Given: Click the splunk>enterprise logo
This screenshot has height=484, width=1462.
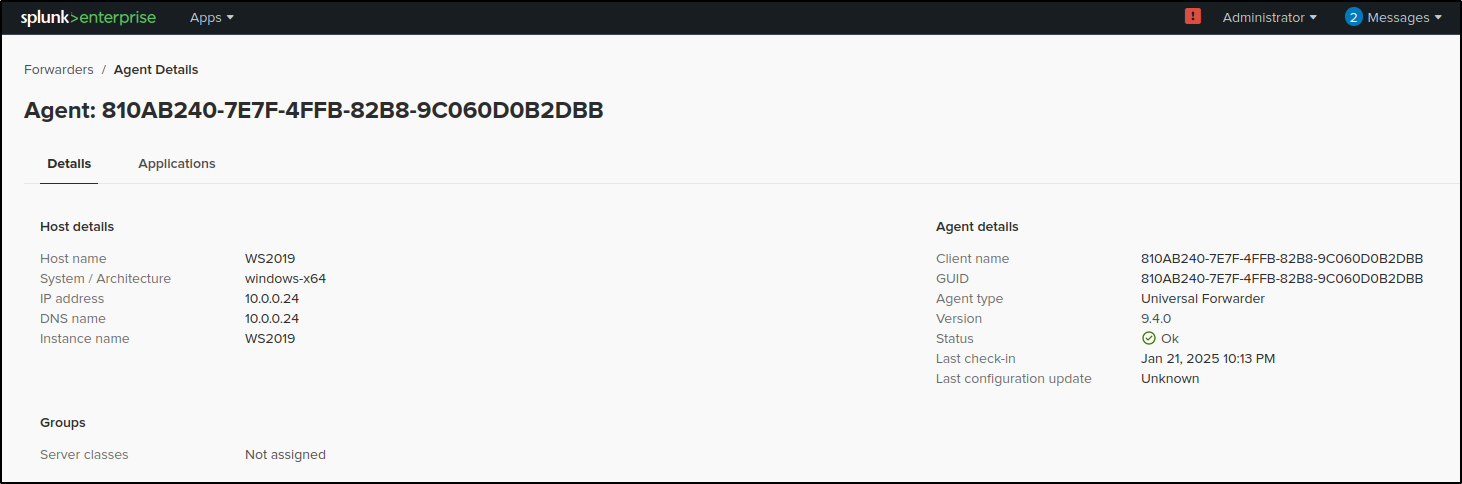Looking at the screenshot, I should (x=89, y=17).
